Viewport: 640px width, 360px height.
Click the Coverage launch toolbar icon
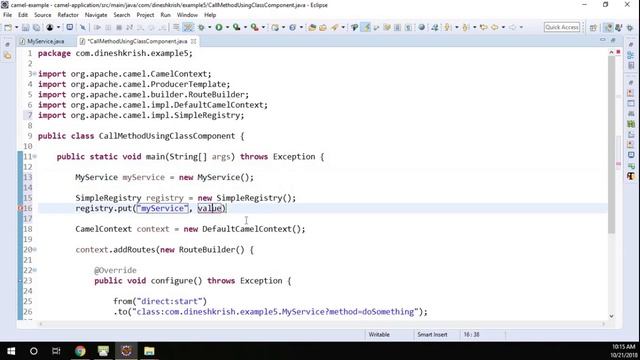point(236,27)
